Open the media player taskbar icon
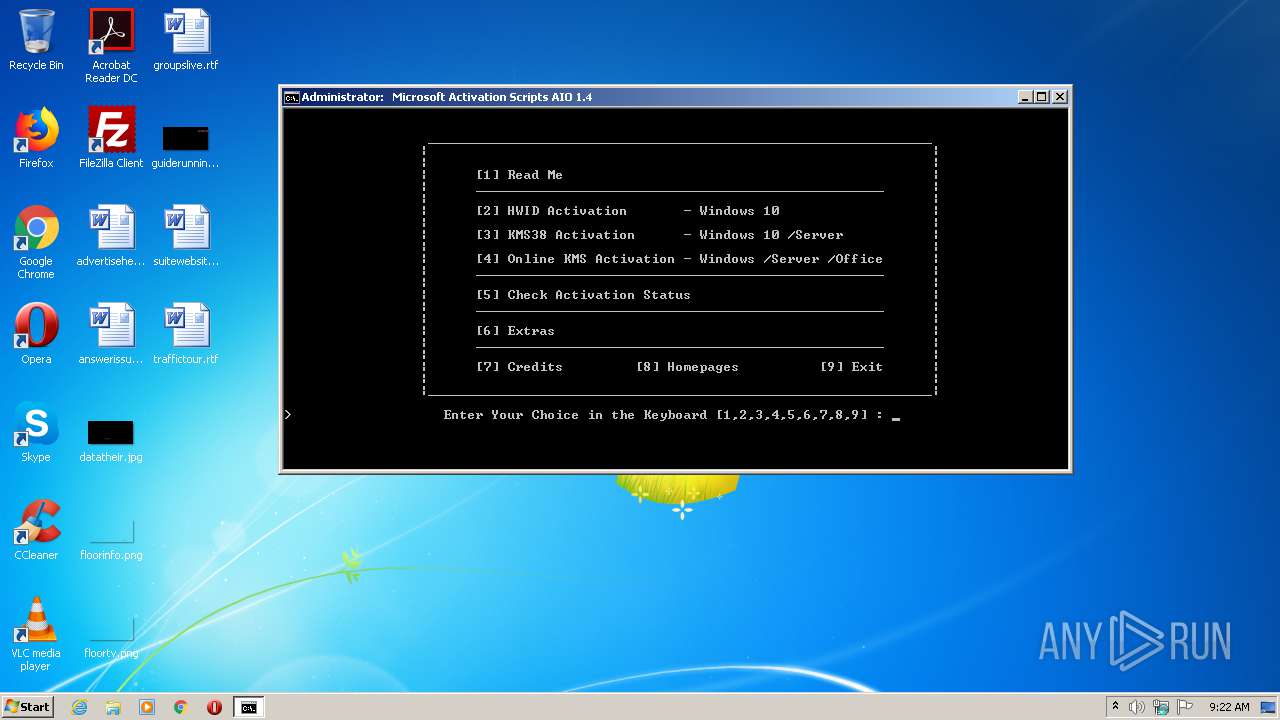The image size is (1280, 720). (x=147, y=707)
